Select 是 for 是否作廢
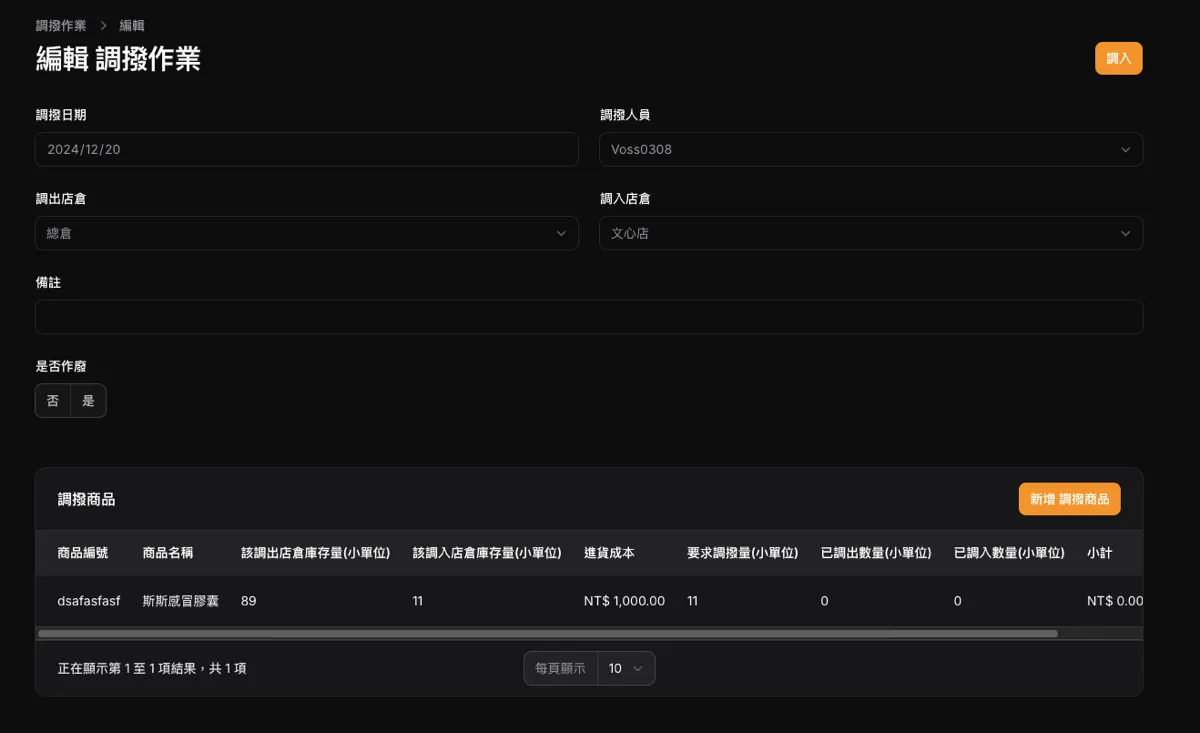 click(88, 401)
